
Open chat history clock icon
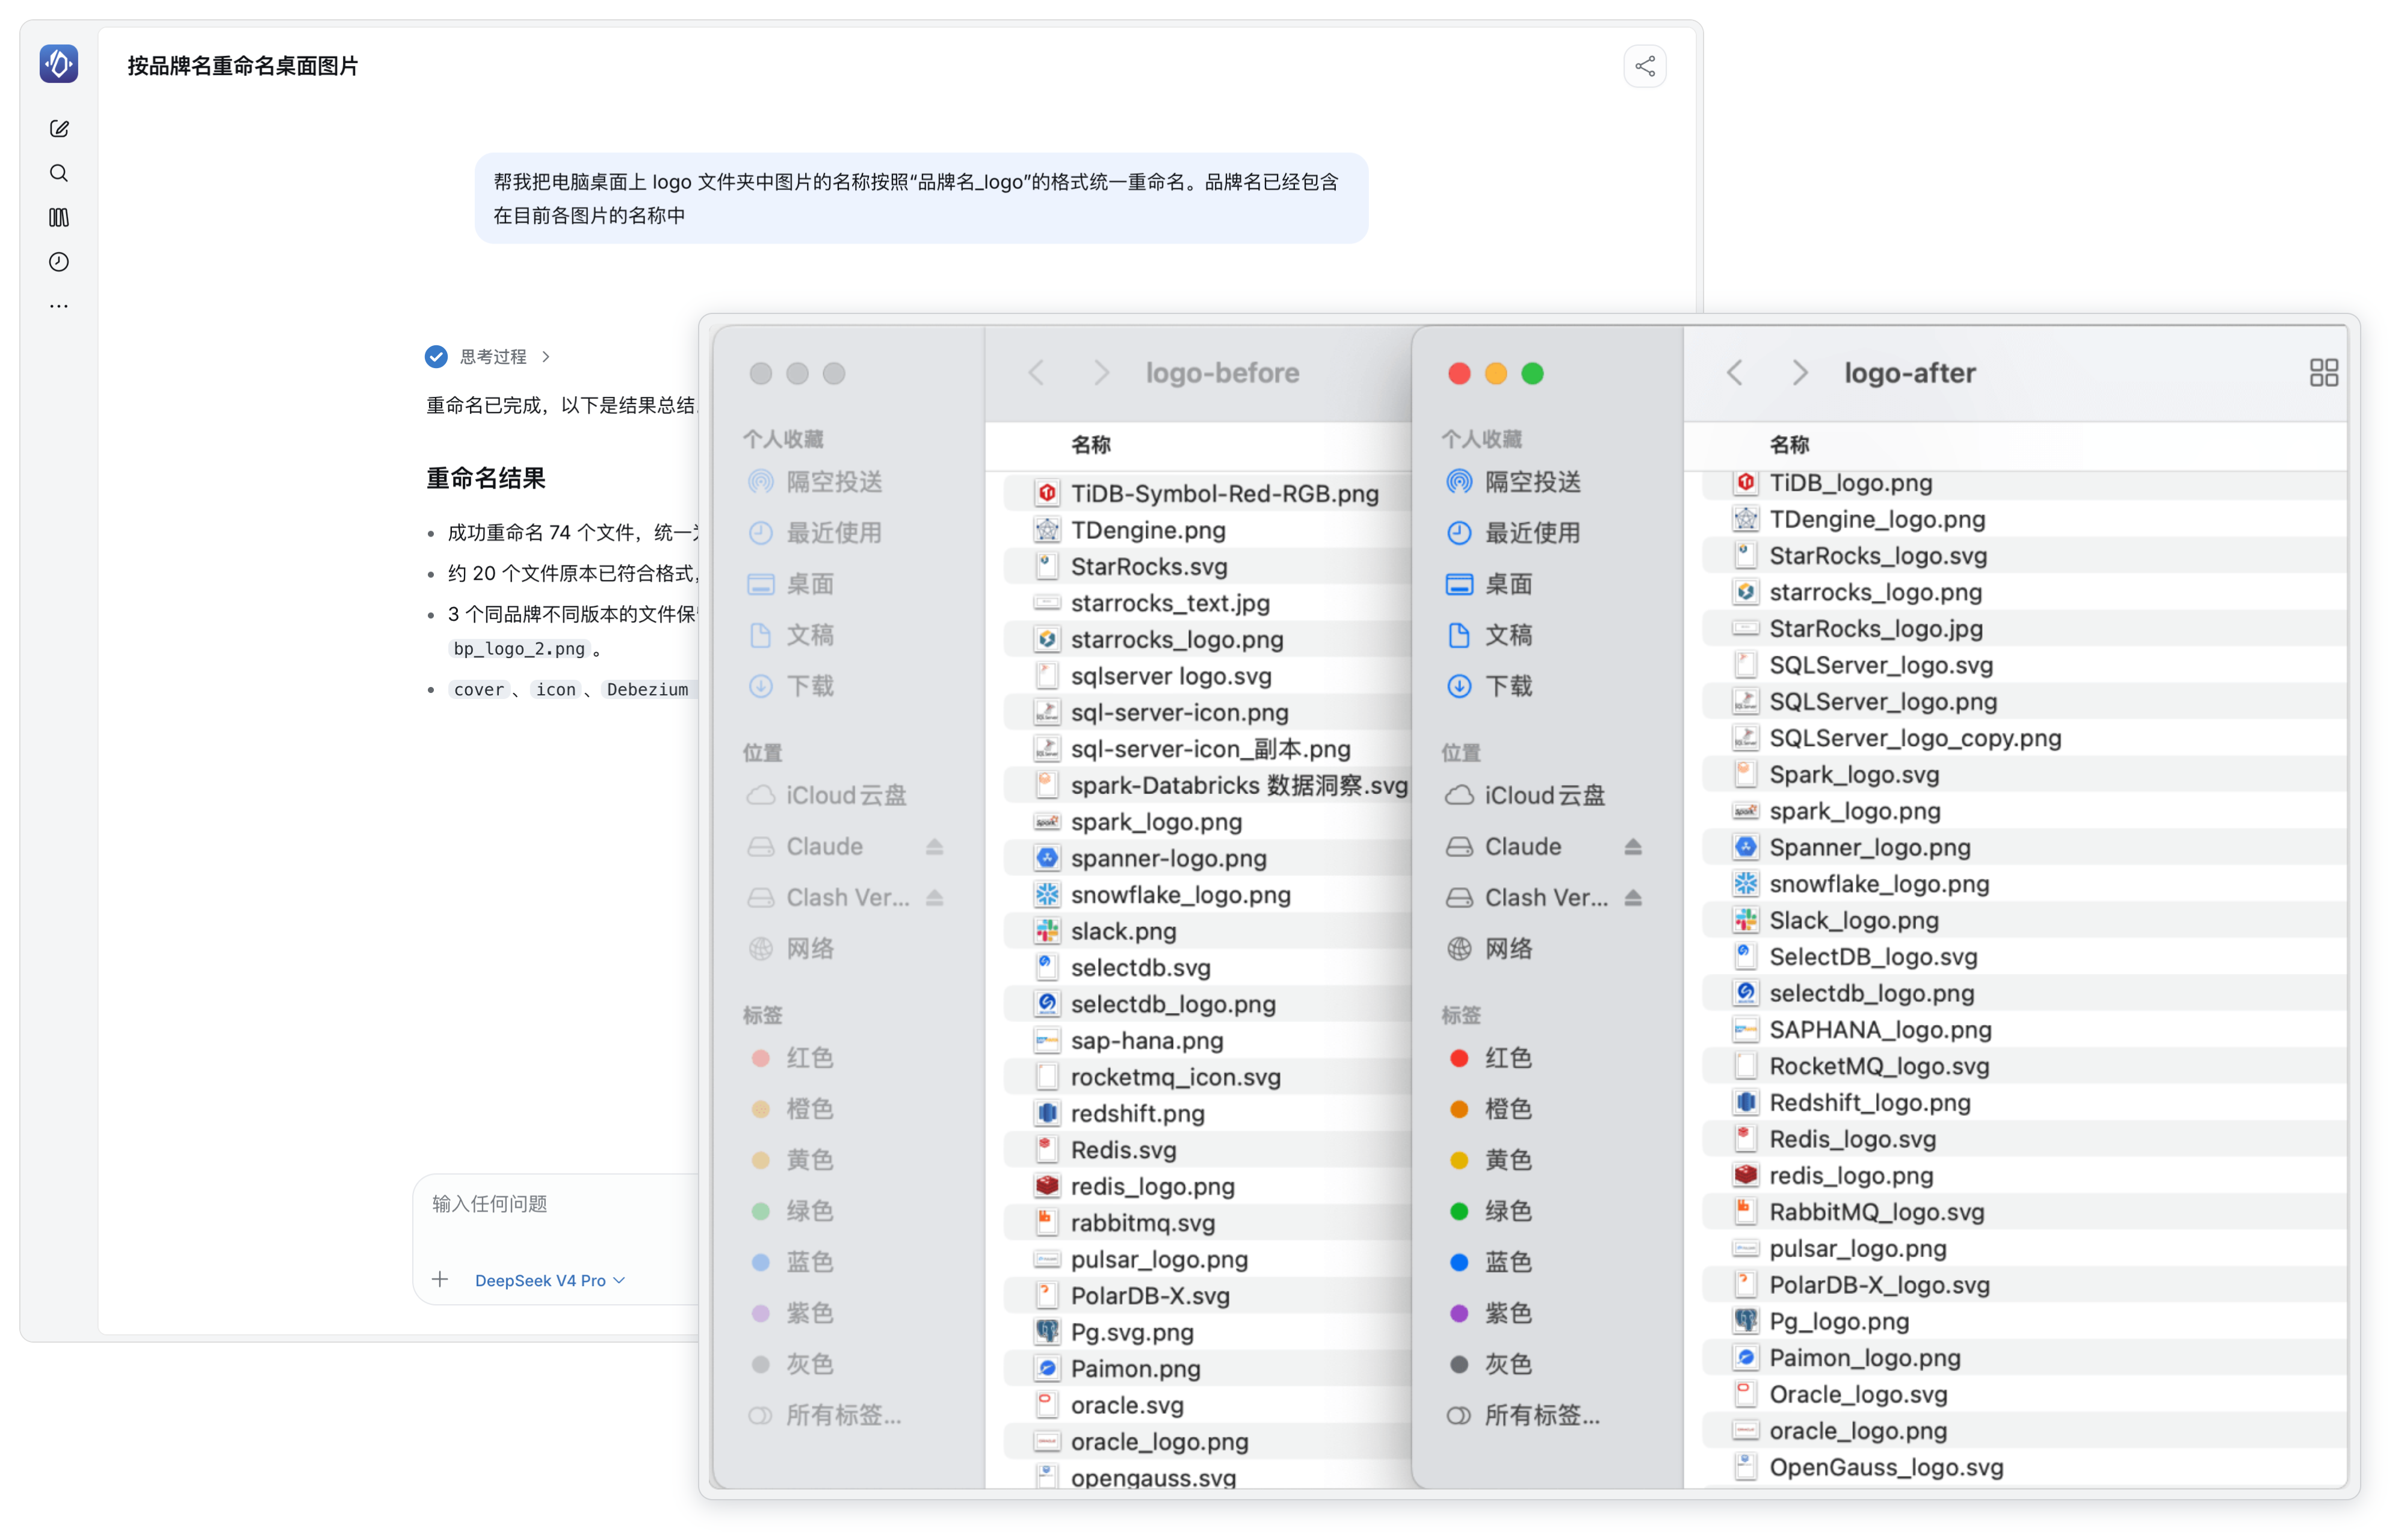tap(59, 262)
